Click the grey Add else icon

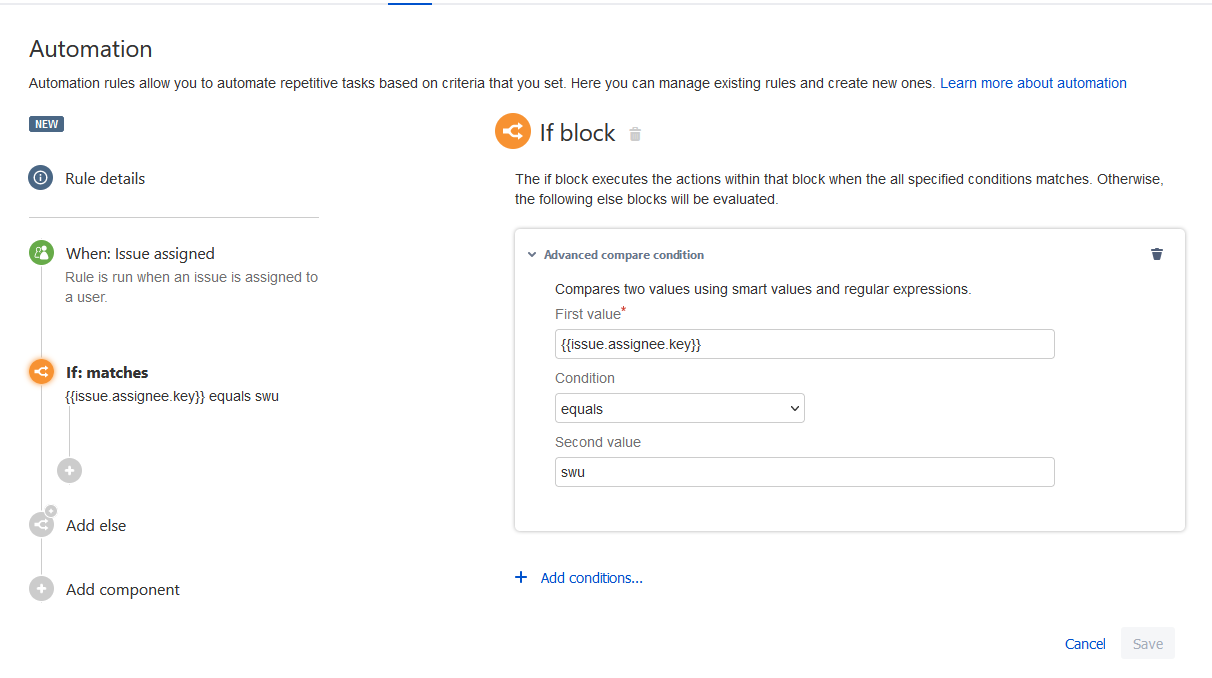41,524
